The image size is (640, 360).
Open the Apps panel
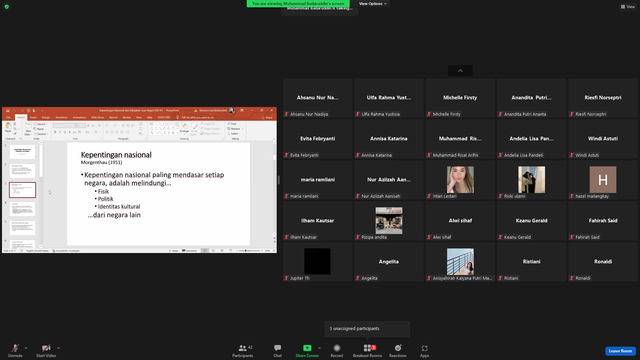tap(424, 350)
